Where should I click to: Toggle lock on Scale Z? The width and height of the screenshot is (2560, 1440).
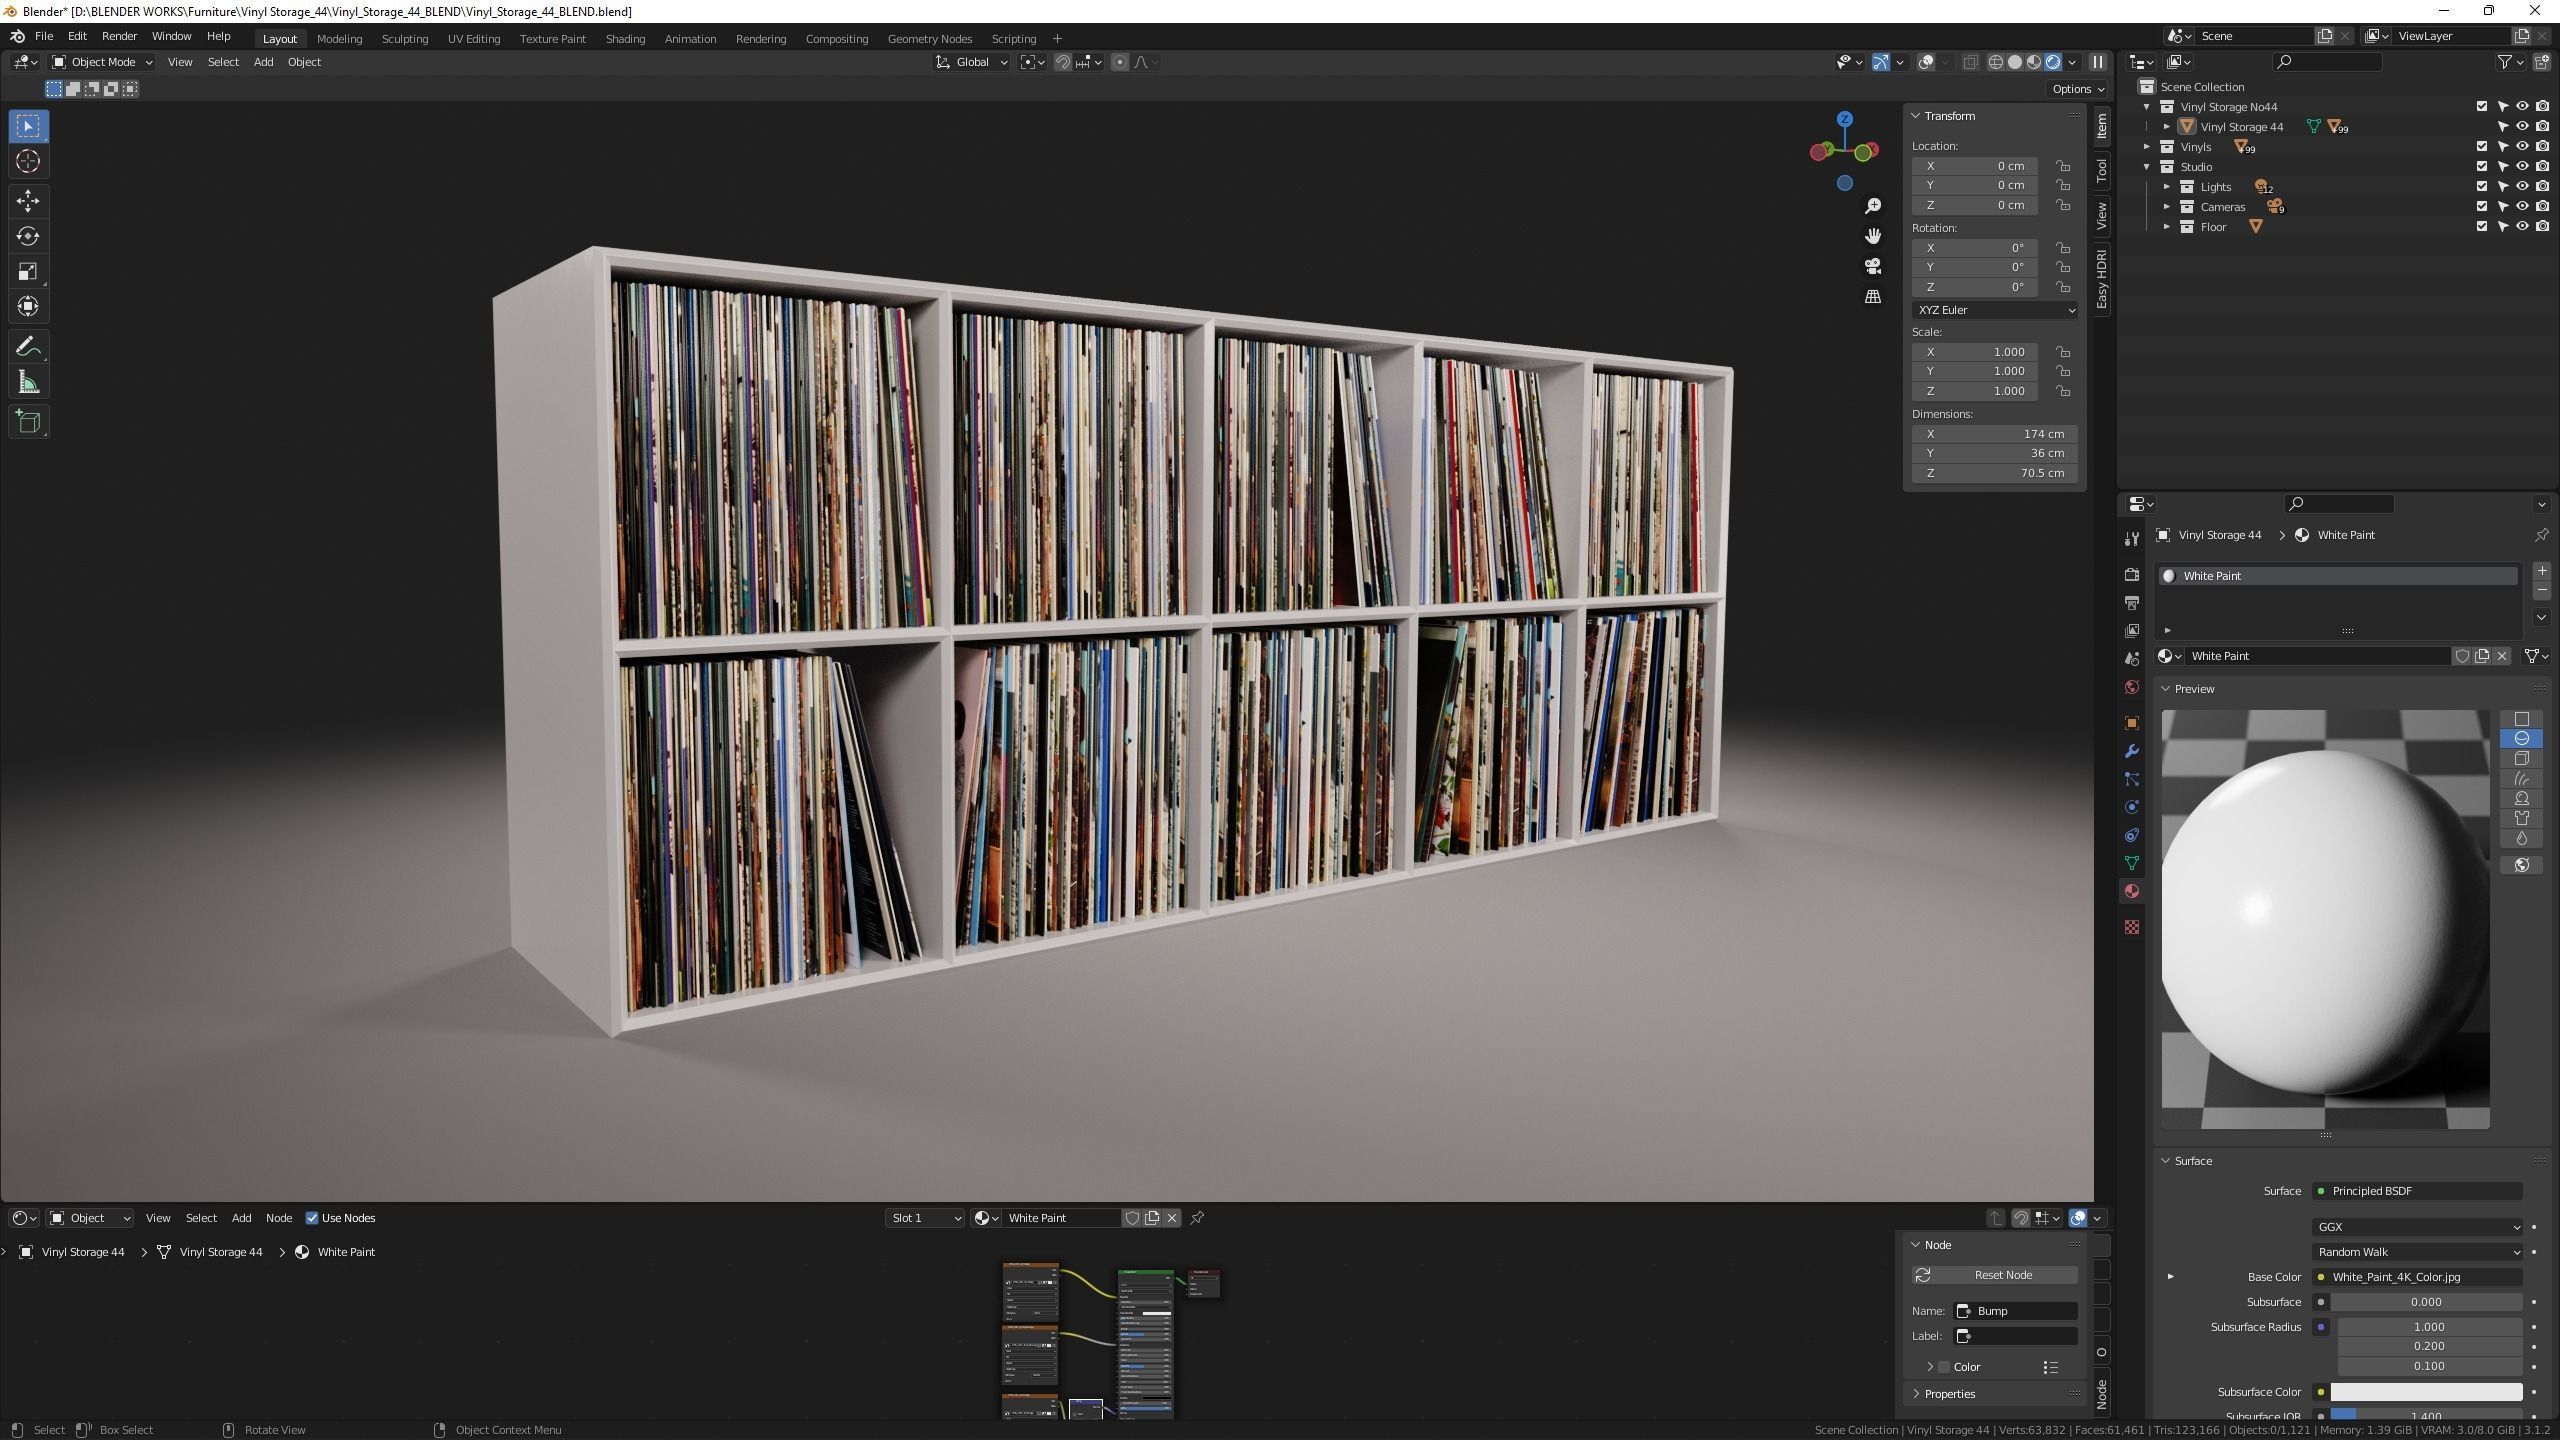2063,391
